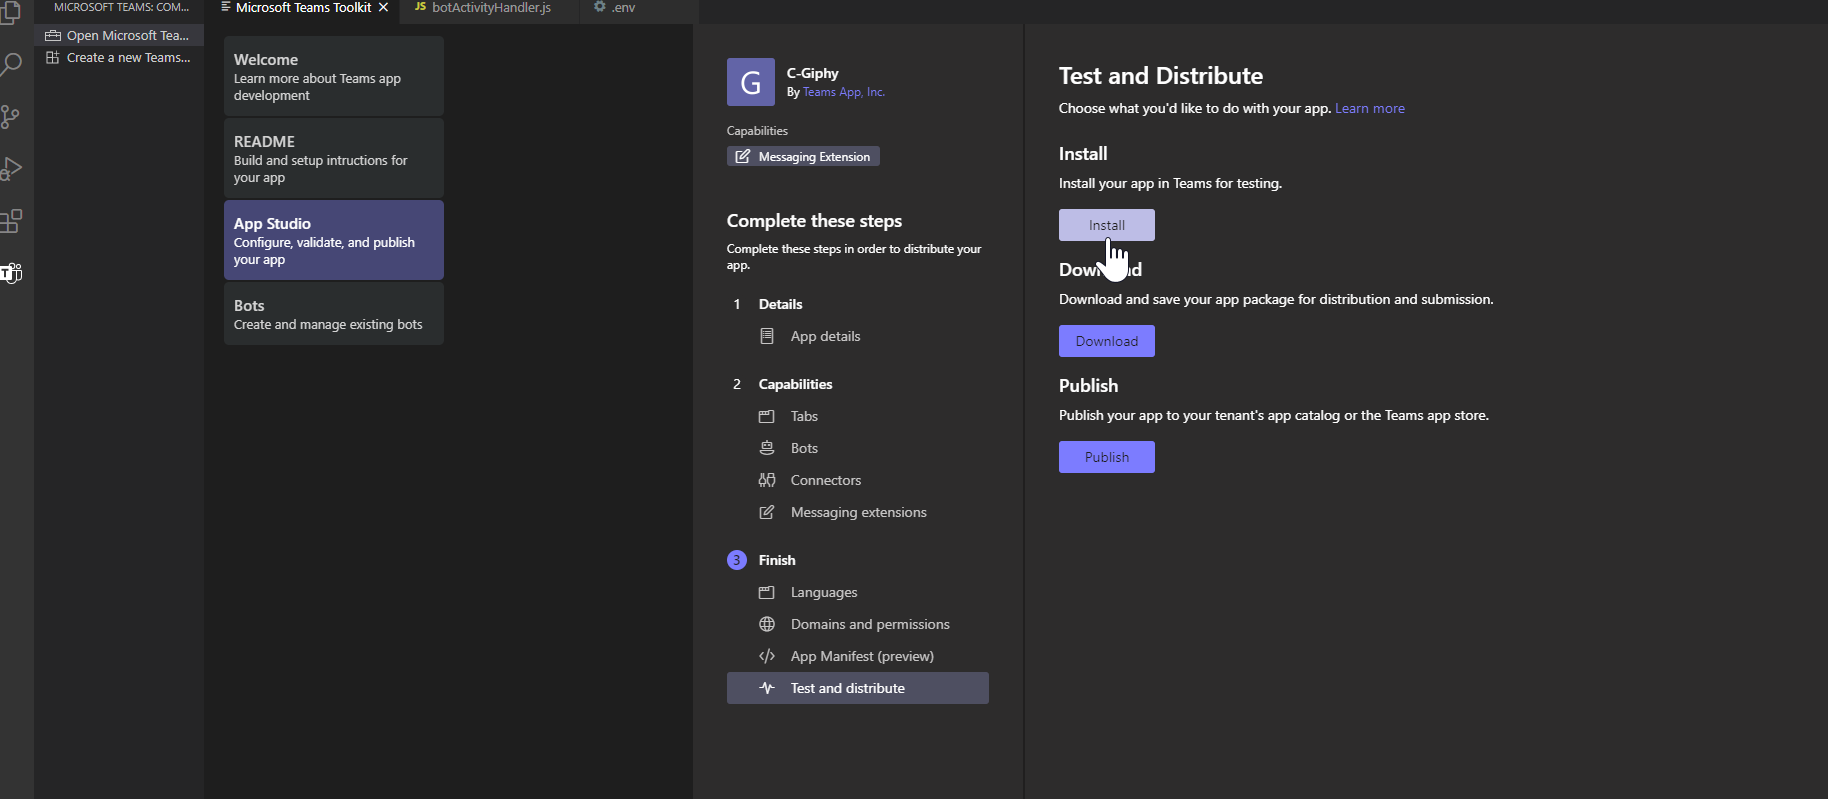The image size is (1828, 799).
Task: Open the Extensions icon in activity bar
Action: pyautogui.click(x=11, y=221)
